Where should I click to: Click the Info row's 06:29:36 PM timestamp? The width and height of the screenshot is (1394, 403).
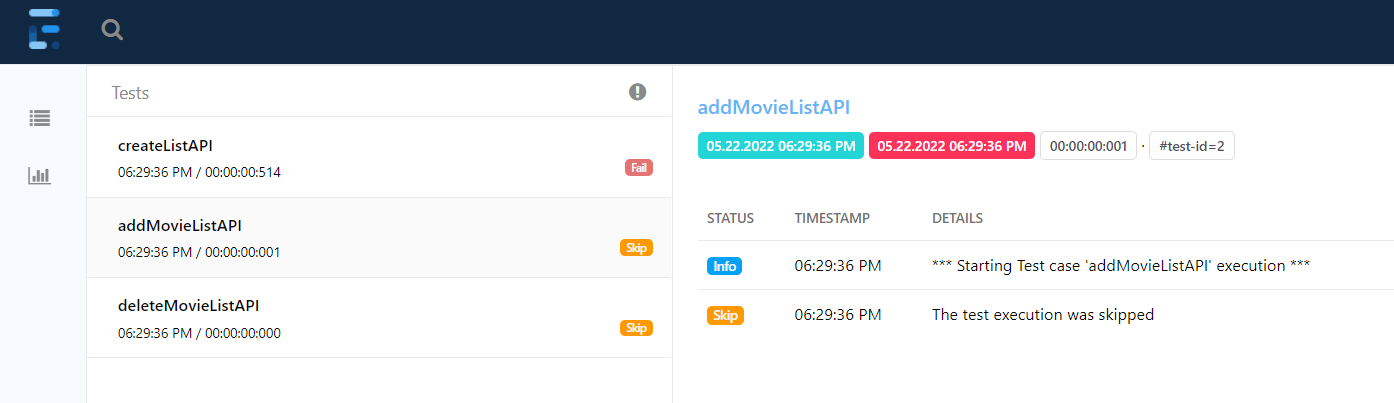tap(838, 266)
